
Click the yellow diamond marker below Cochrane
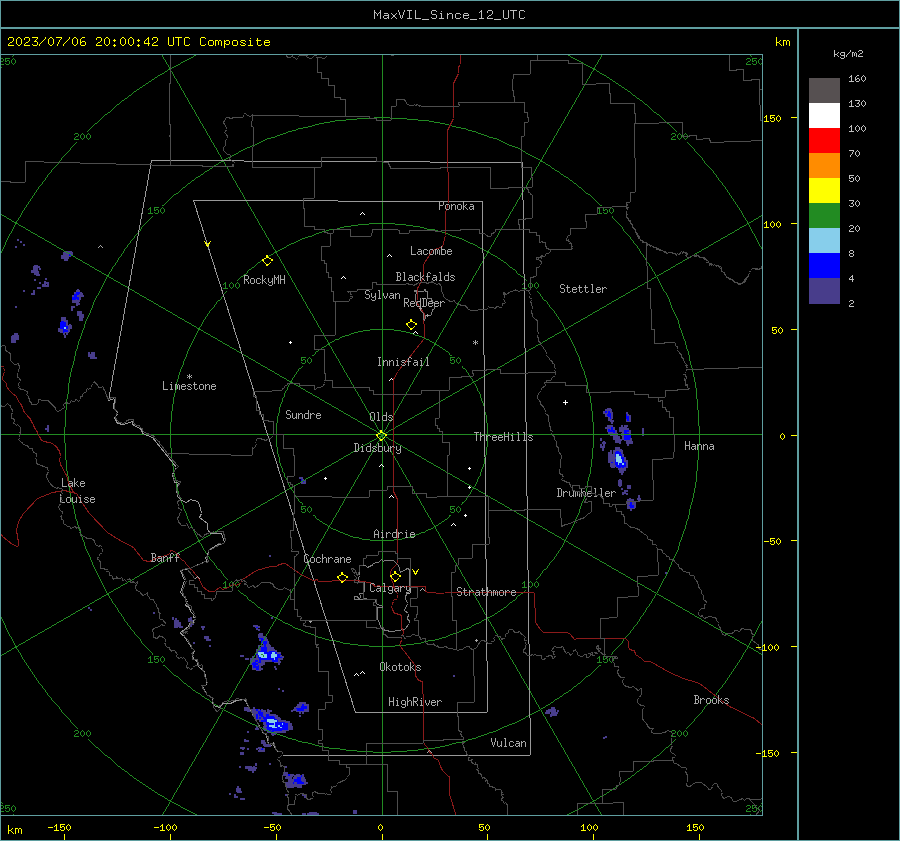tap(342, 578)
